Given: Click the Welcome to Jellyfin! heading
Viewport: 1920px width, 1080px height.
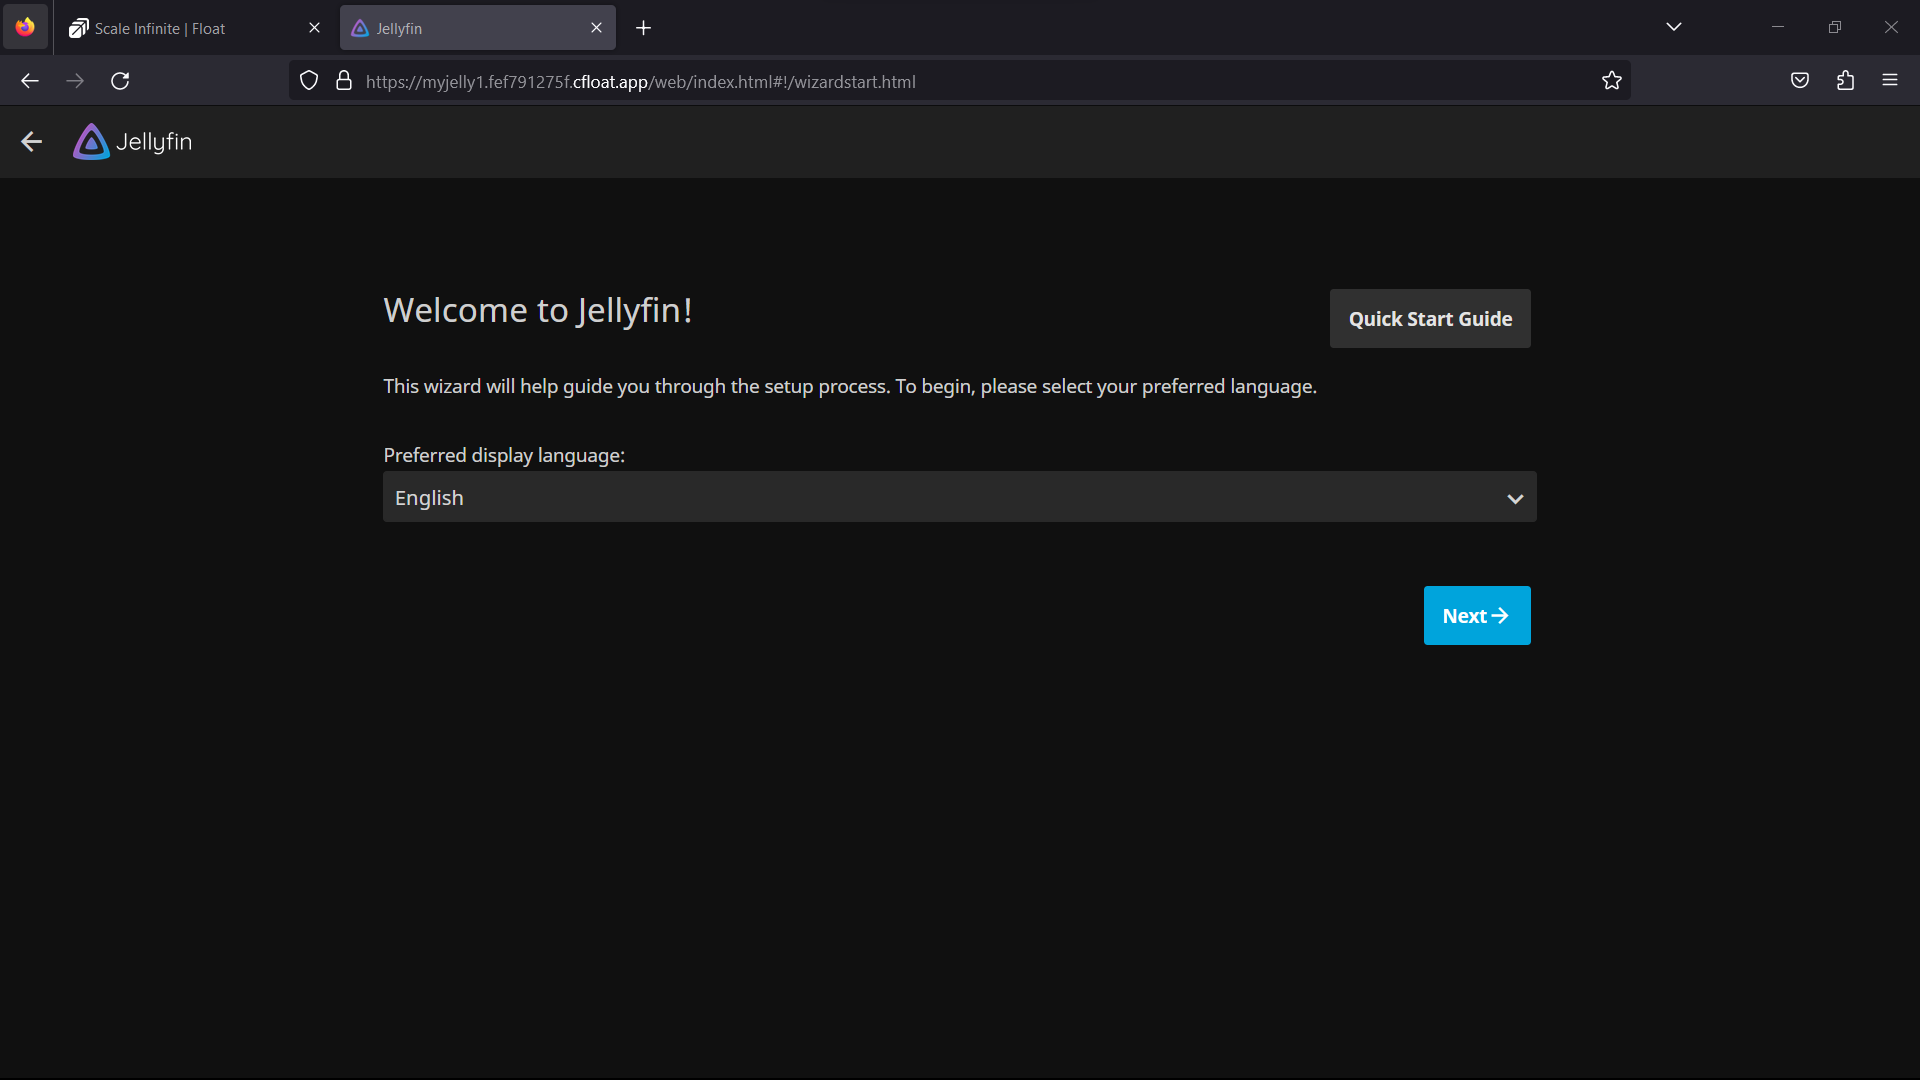Looking at the screenshot, I should 538,311.
